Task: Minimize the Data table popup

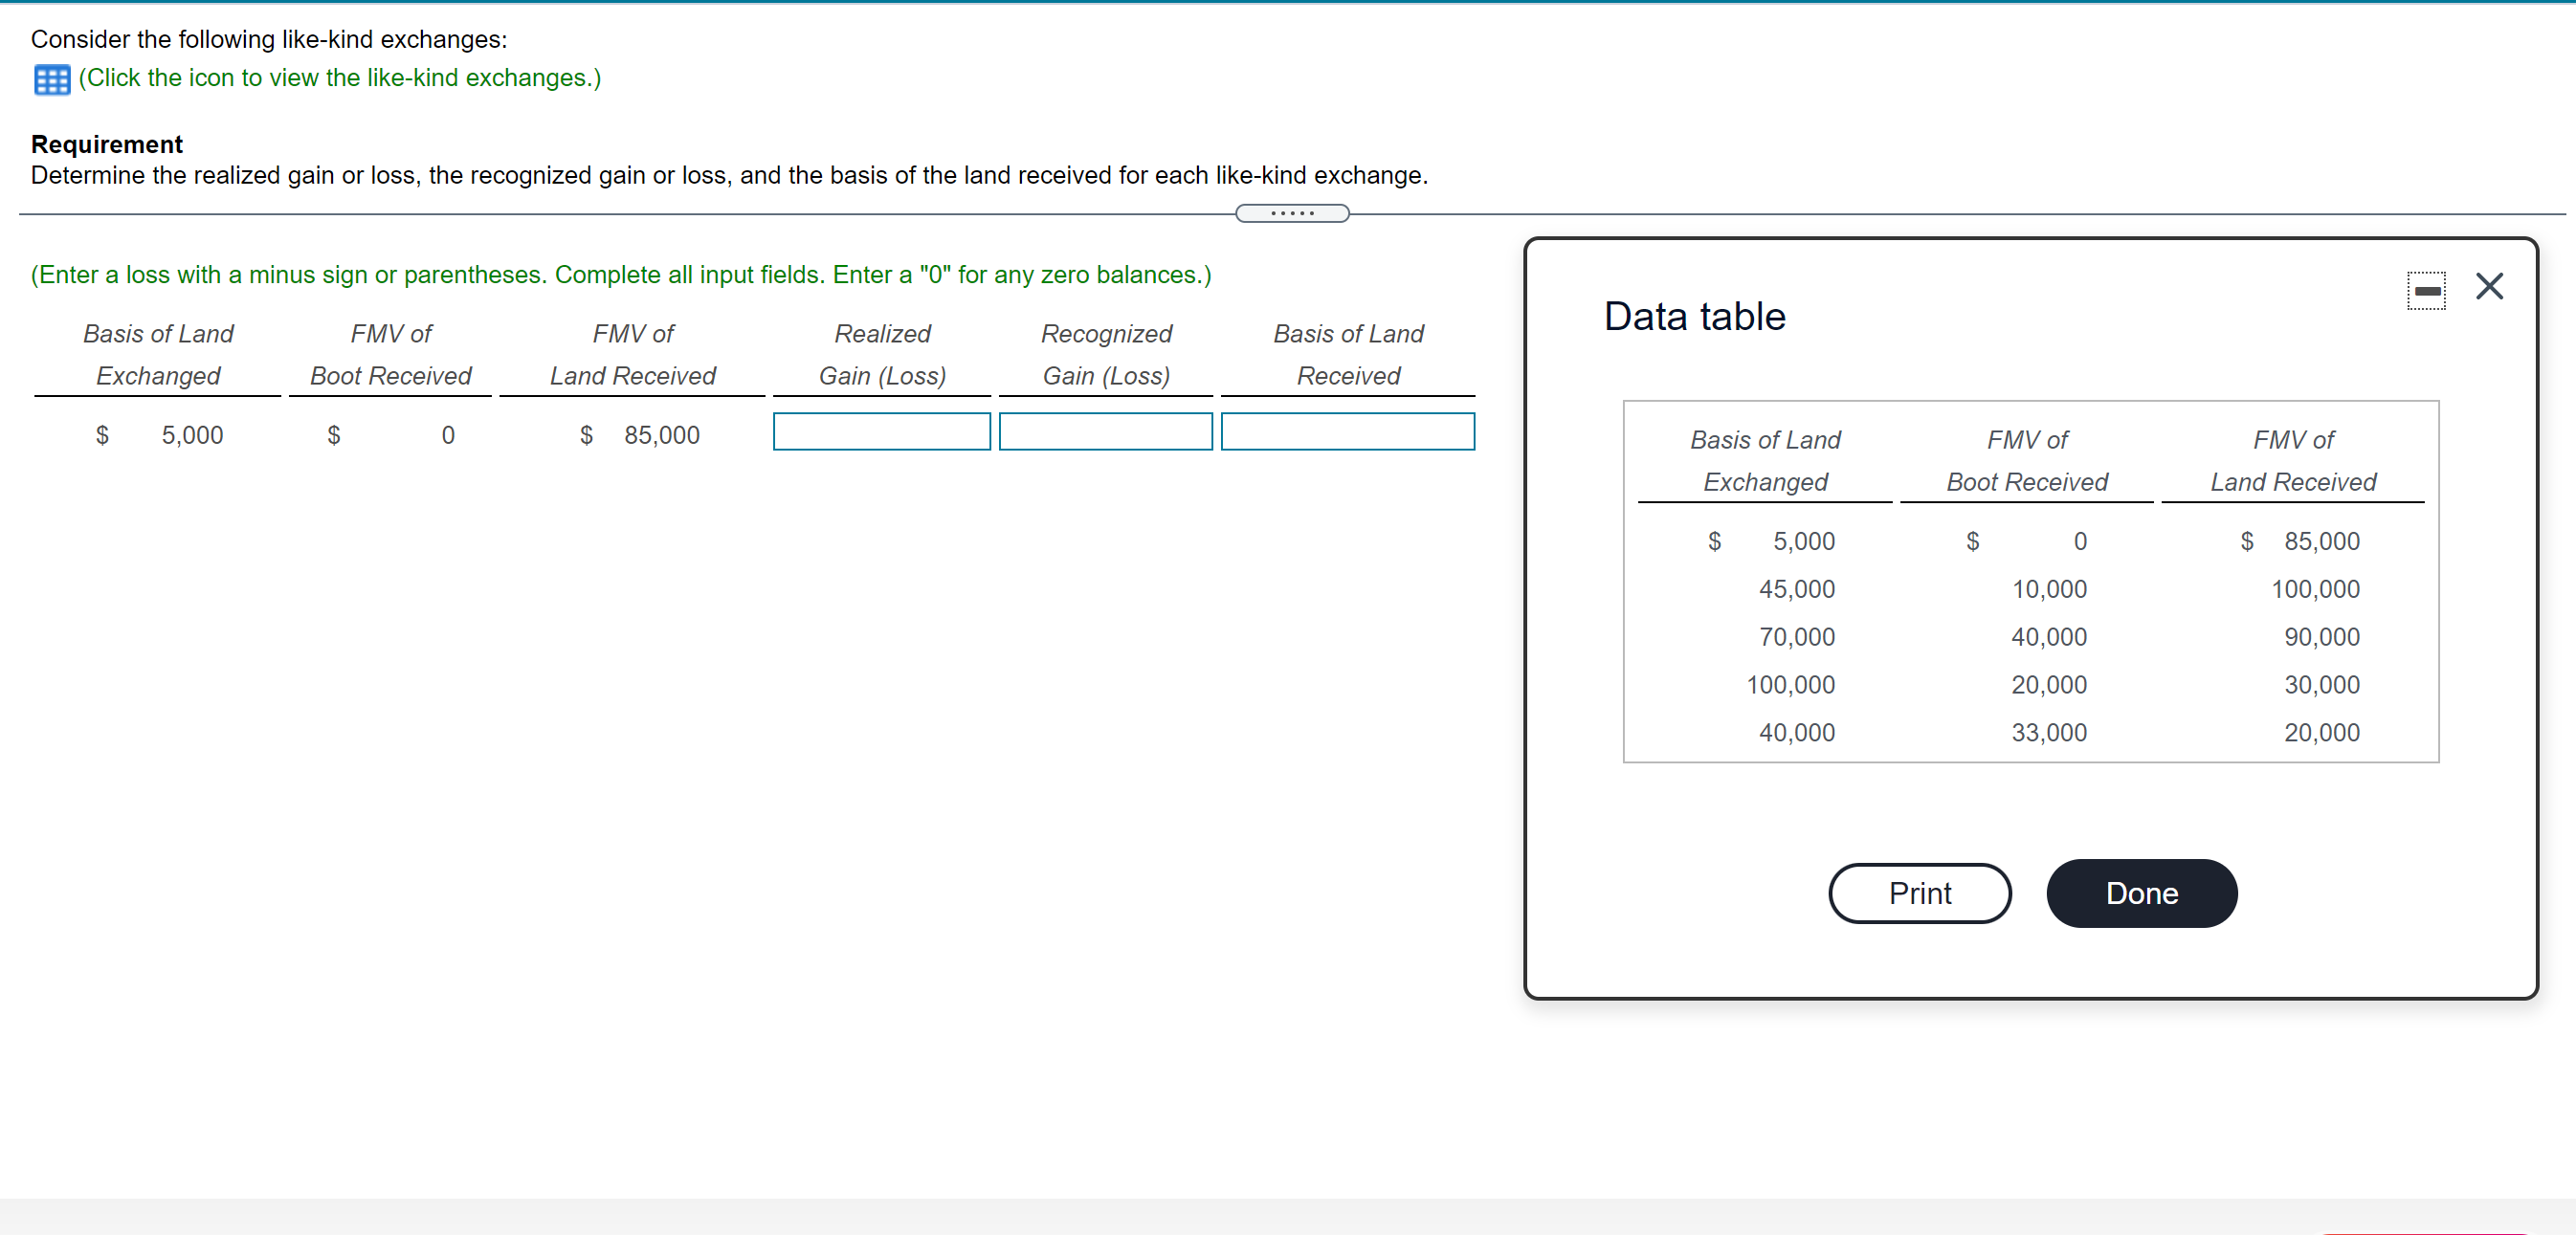Action: coord(2425,290)
